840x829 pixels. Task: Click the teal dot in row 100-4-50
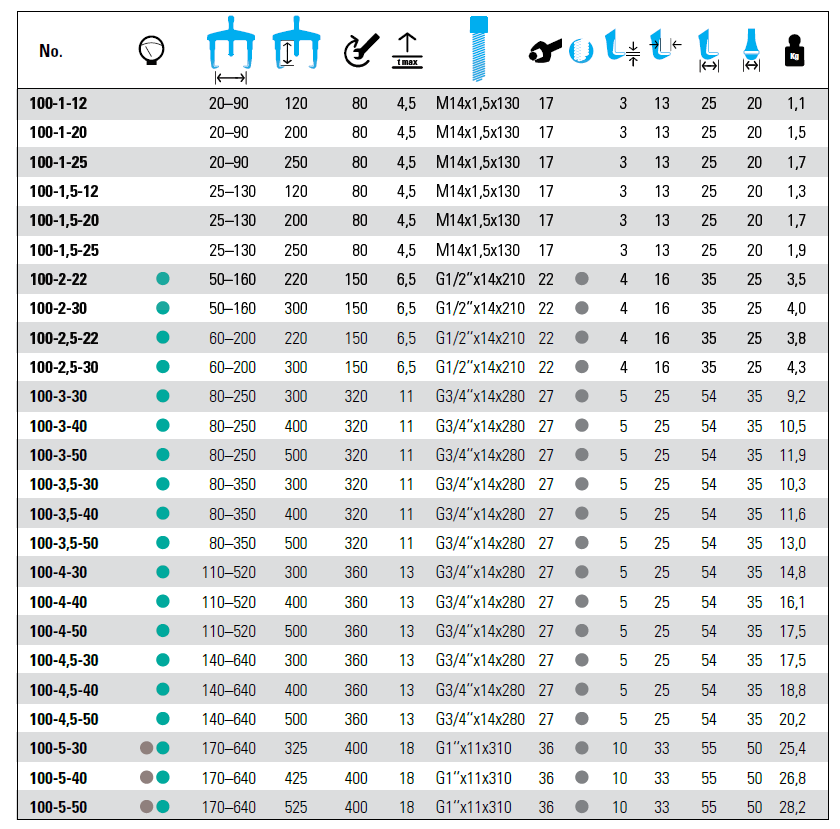pos(162,631)
